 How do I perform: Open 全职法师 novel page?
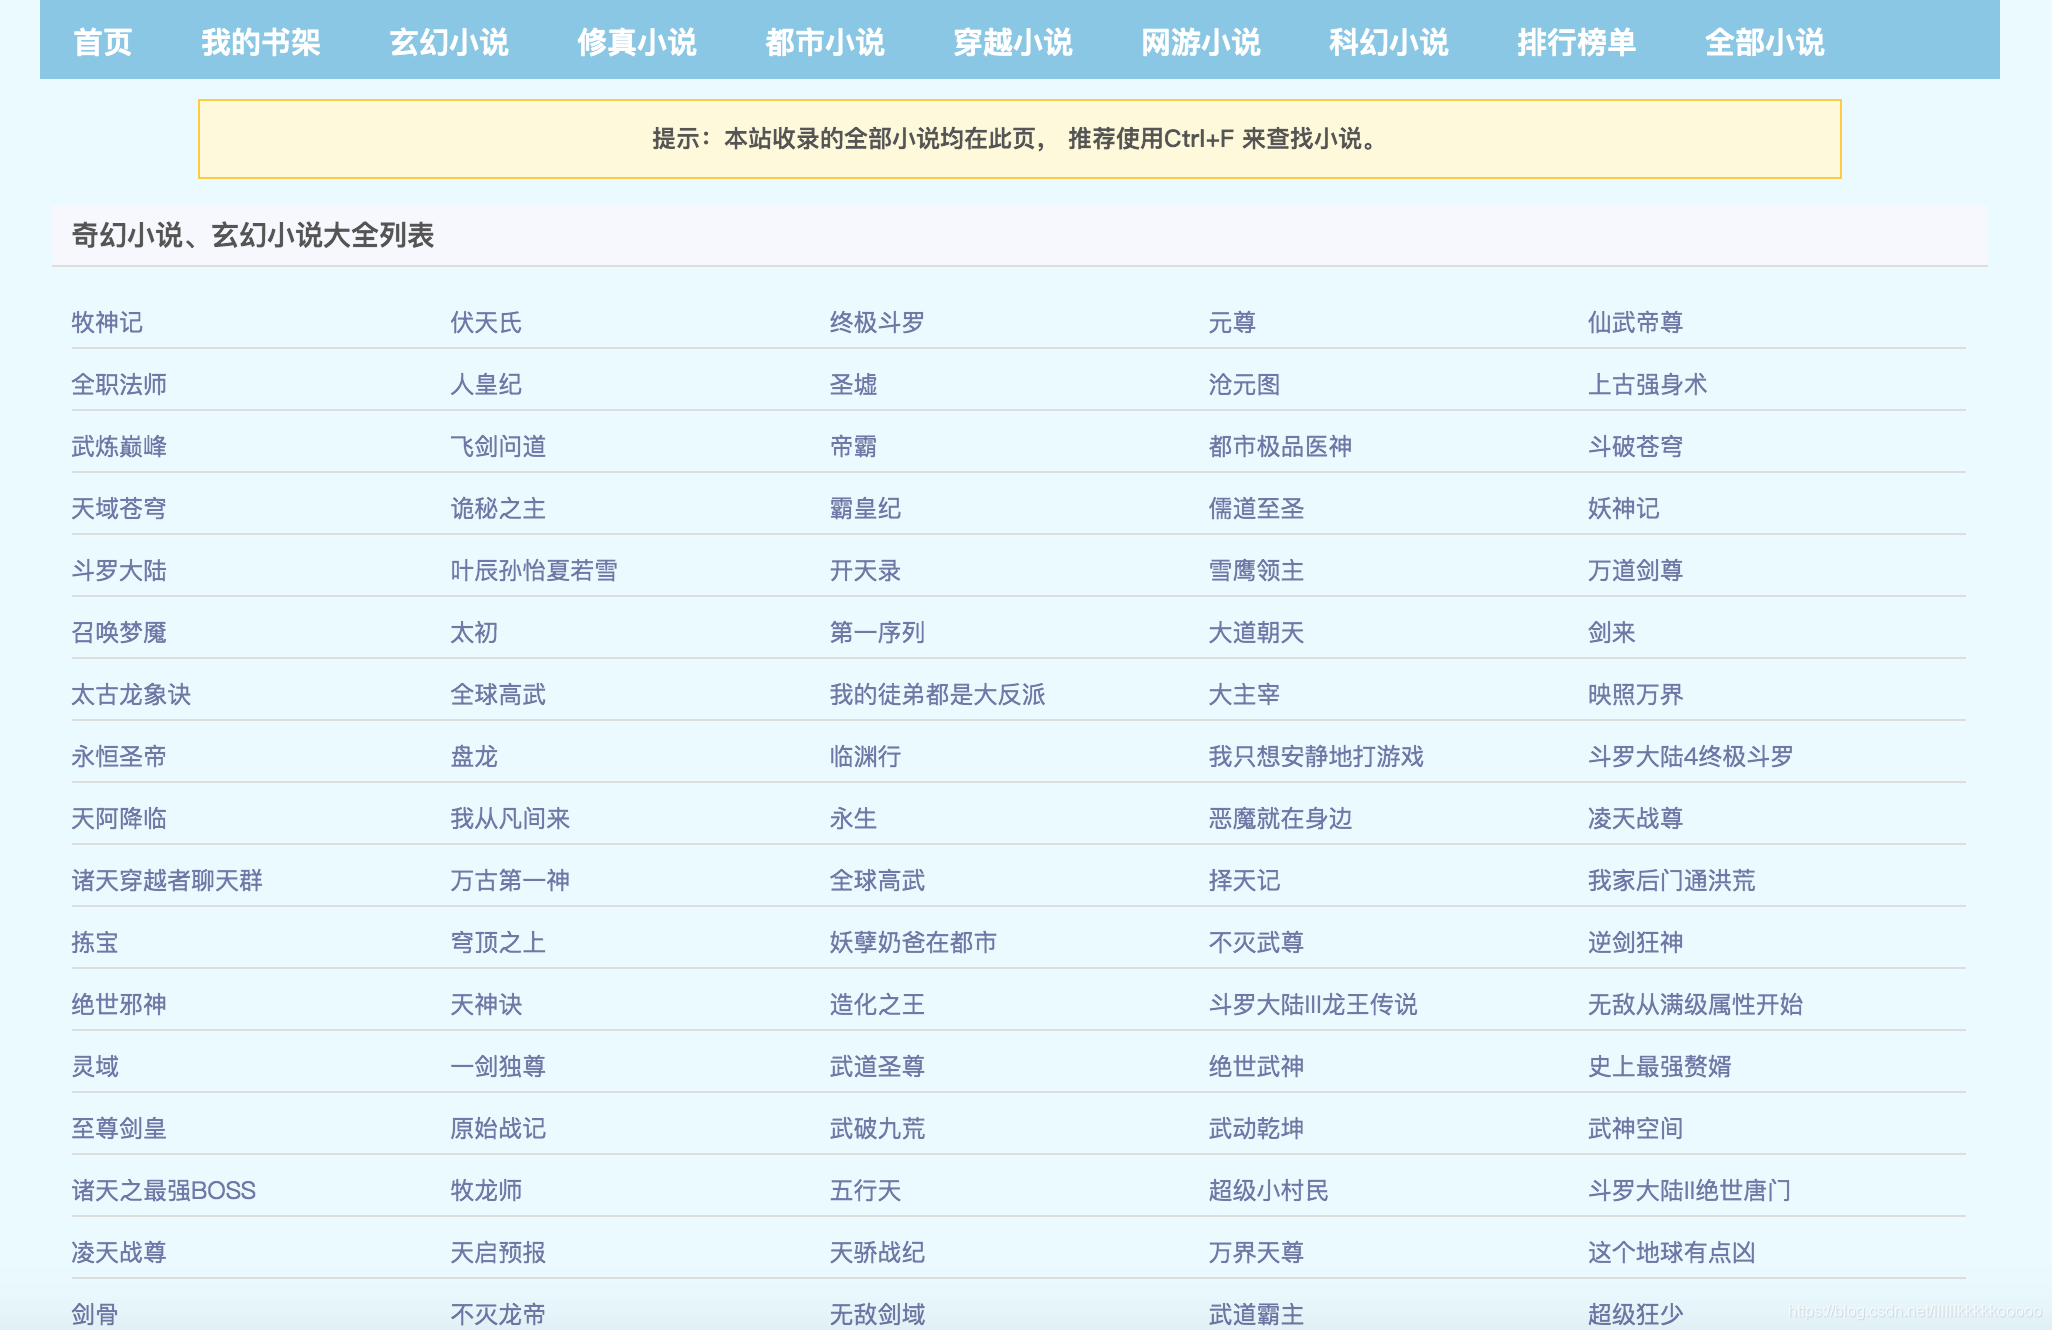(x=119, y=384)
